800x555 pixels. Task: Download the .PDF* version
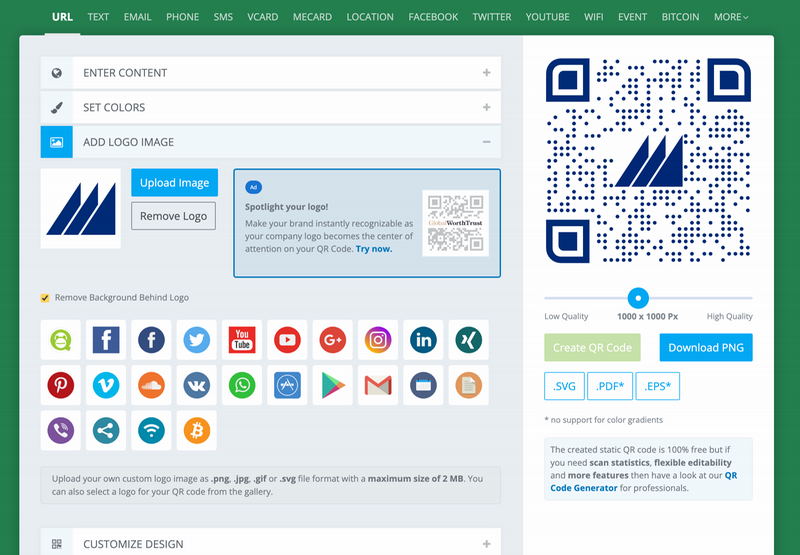pos(610,386)
